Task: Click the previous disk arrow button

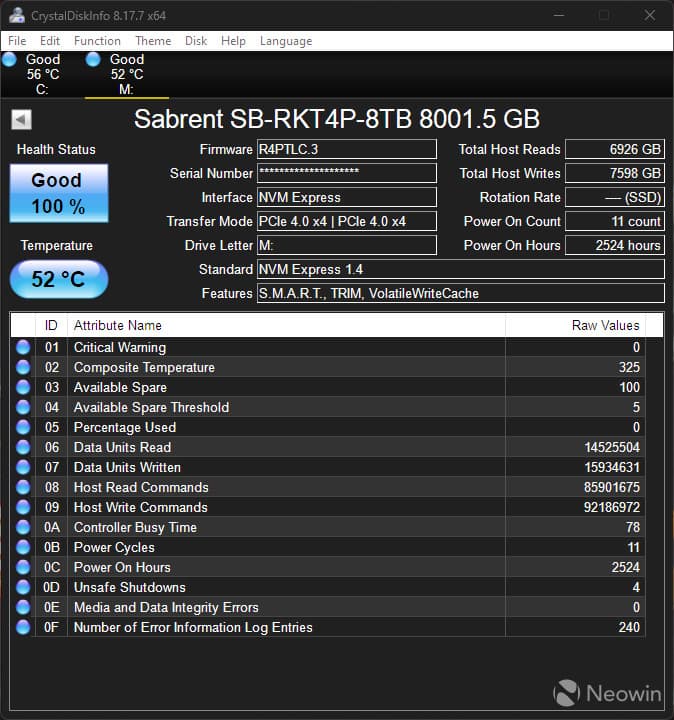Action: 21,119
